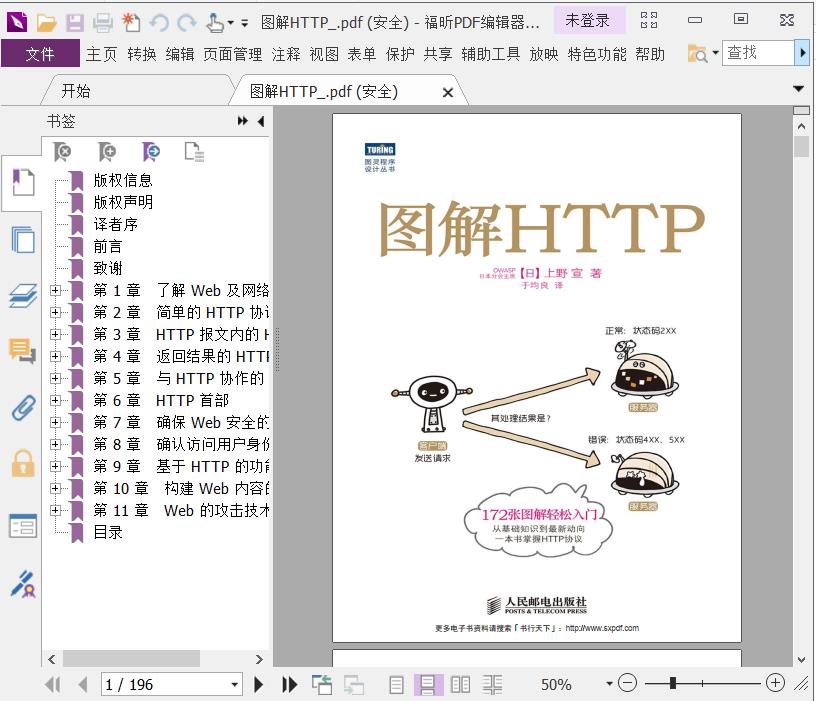This screenshot has width=816, height=701.
Task: Open the 页面管理 ribbon tab
Action: click(x=233, y=54)
